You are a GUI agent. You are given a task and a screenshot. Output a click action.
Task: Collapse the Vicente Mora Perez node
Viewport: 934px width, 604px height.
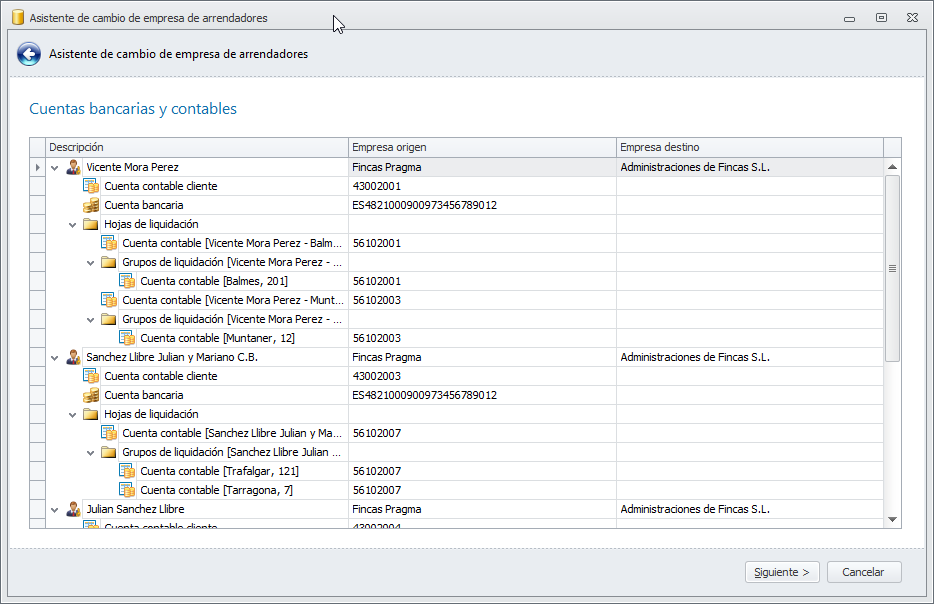[55, 168]
